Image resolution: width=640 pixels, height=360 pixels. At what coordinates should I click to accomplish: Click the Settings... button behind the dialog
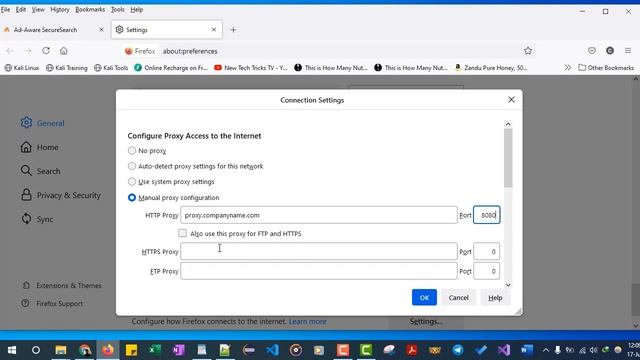(x=426, y=322)
